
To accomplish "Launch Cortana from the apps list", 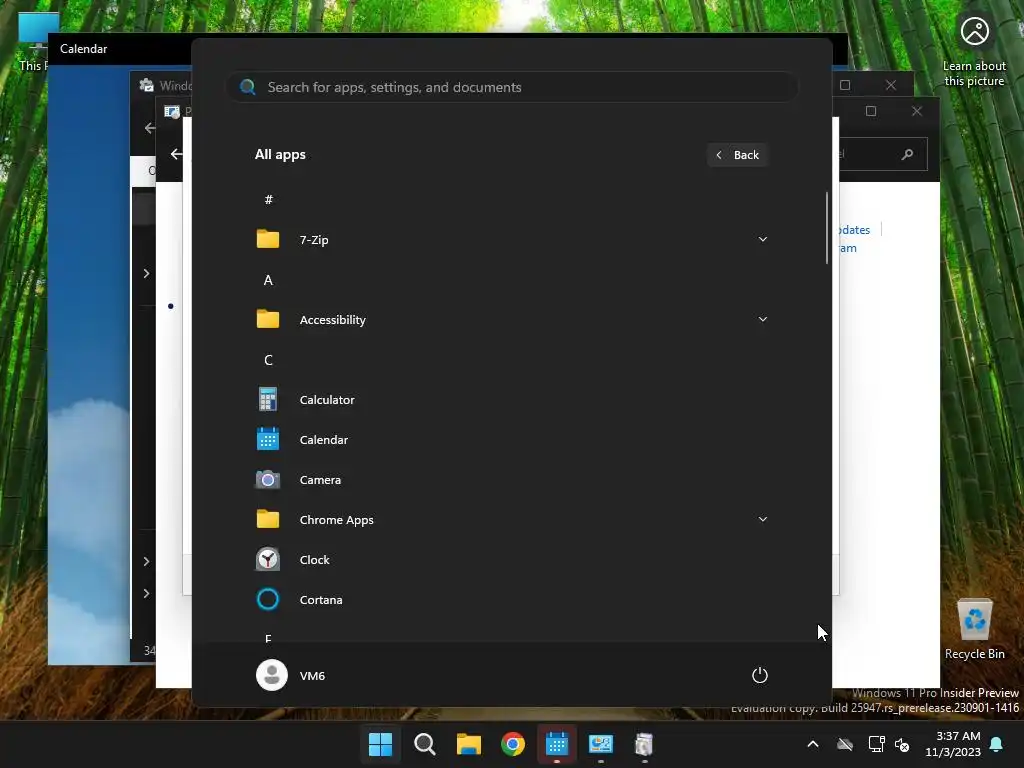I will [x=511, y=600].
